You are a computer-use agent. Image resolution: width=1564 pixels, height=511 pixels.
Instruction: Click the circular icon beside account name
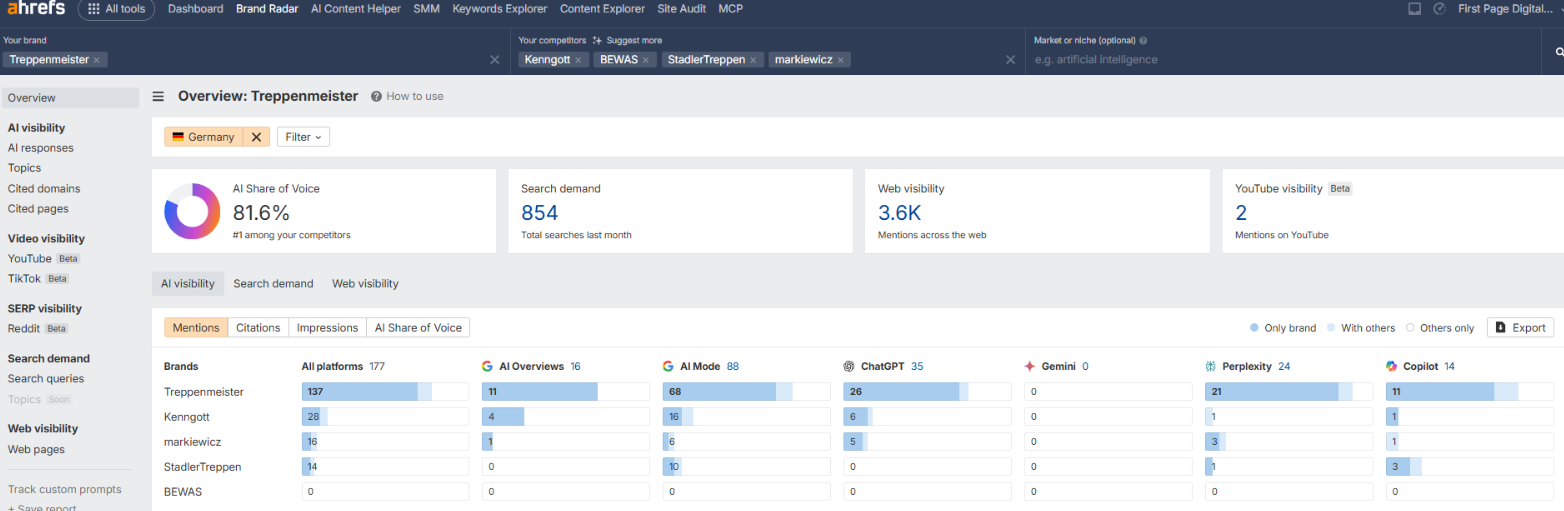click(x=1439, y=9)
